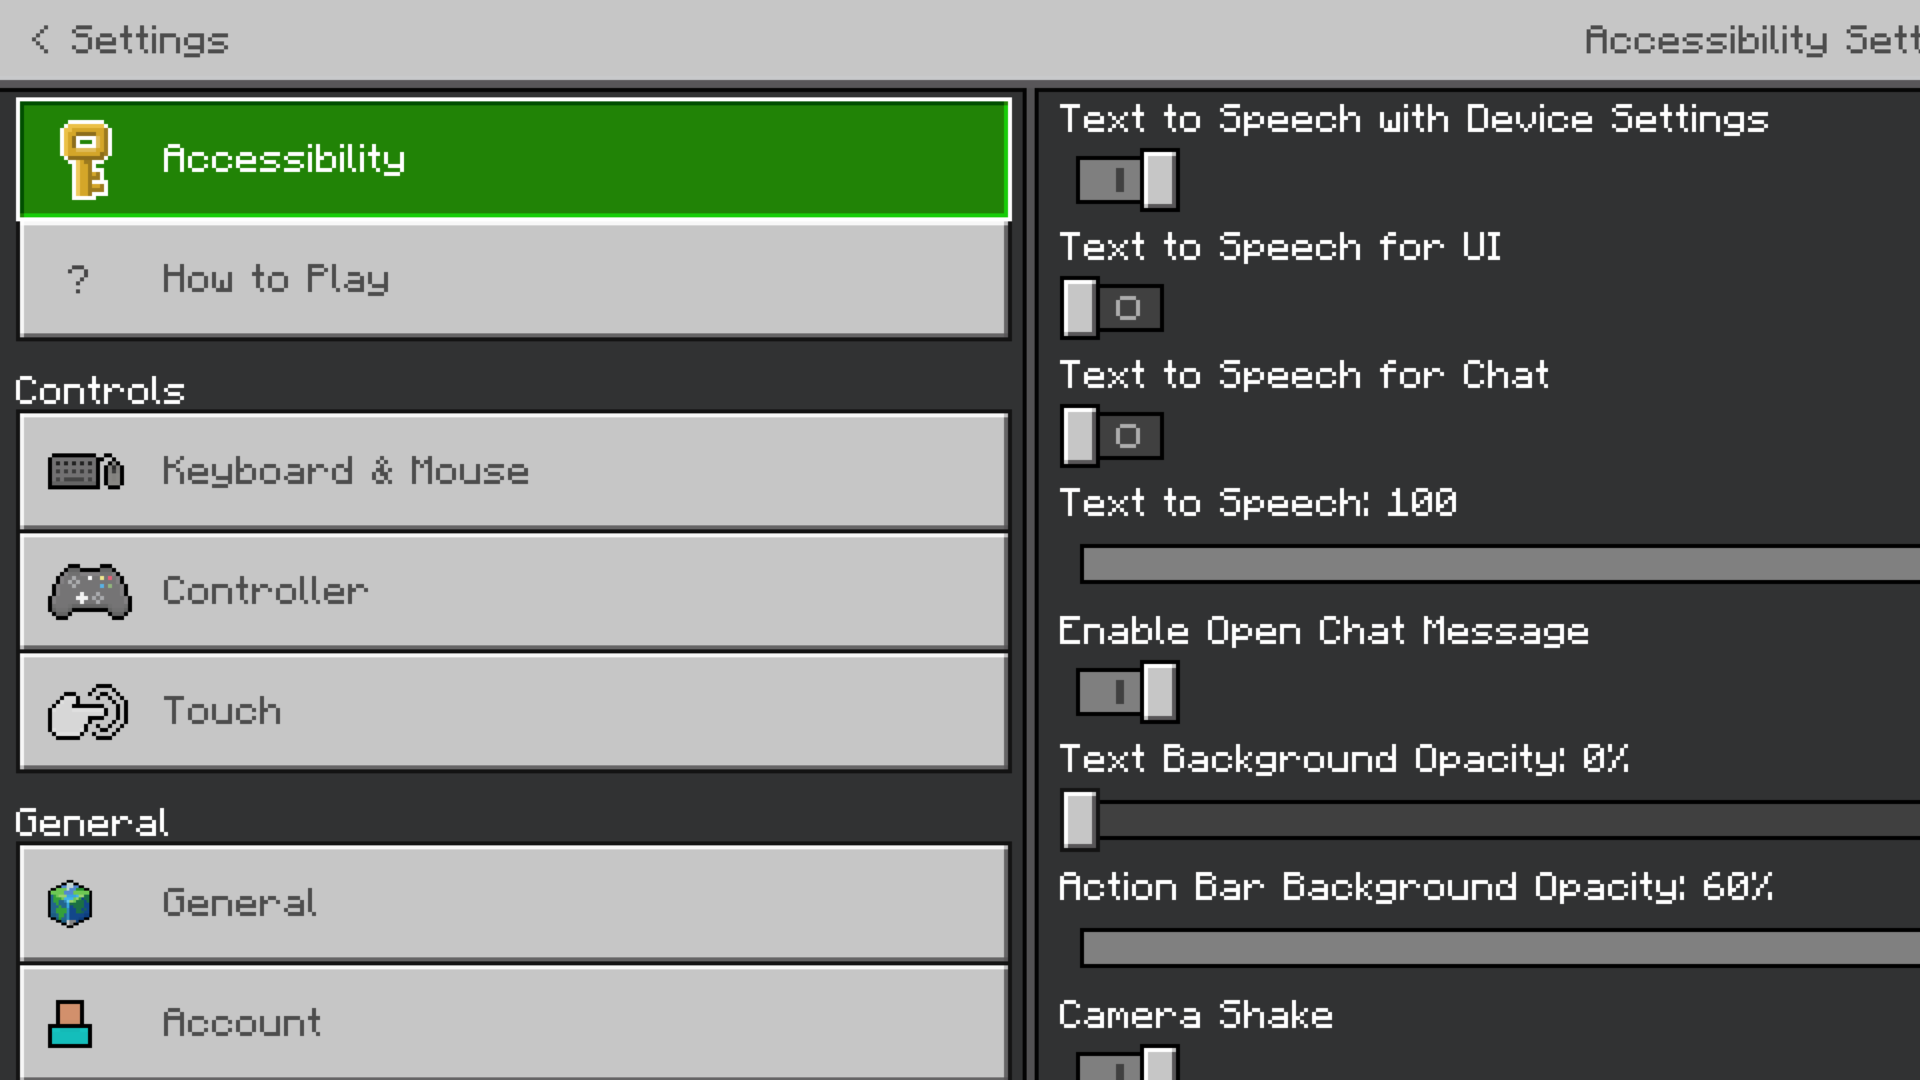Select the How to Play tab
The width and height of the screenshot is (1920, 1080).
coord(513,279)
